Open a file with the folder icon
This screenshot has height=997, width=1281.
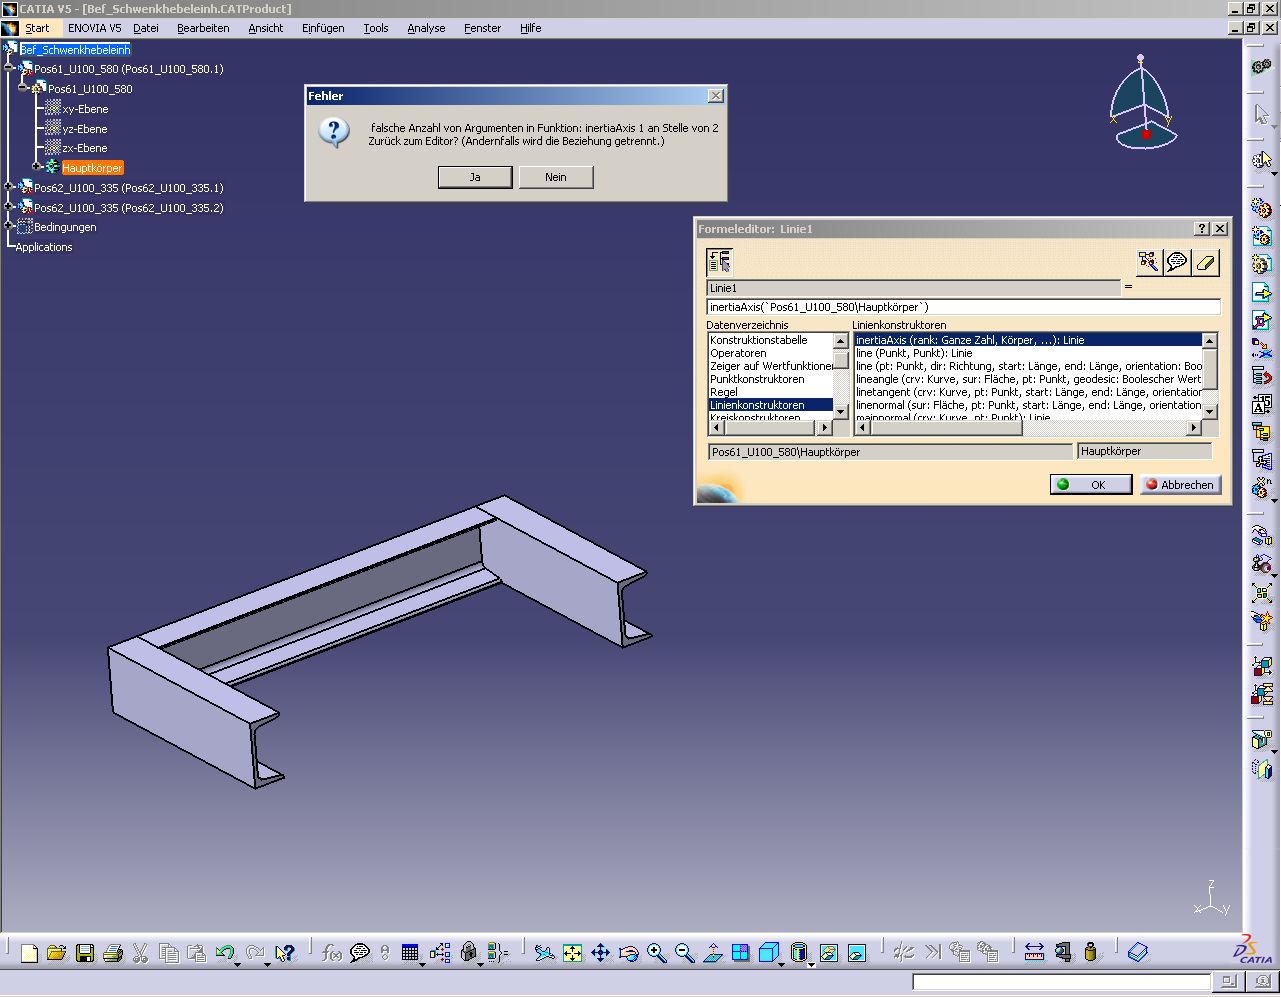tap(56, 953)
